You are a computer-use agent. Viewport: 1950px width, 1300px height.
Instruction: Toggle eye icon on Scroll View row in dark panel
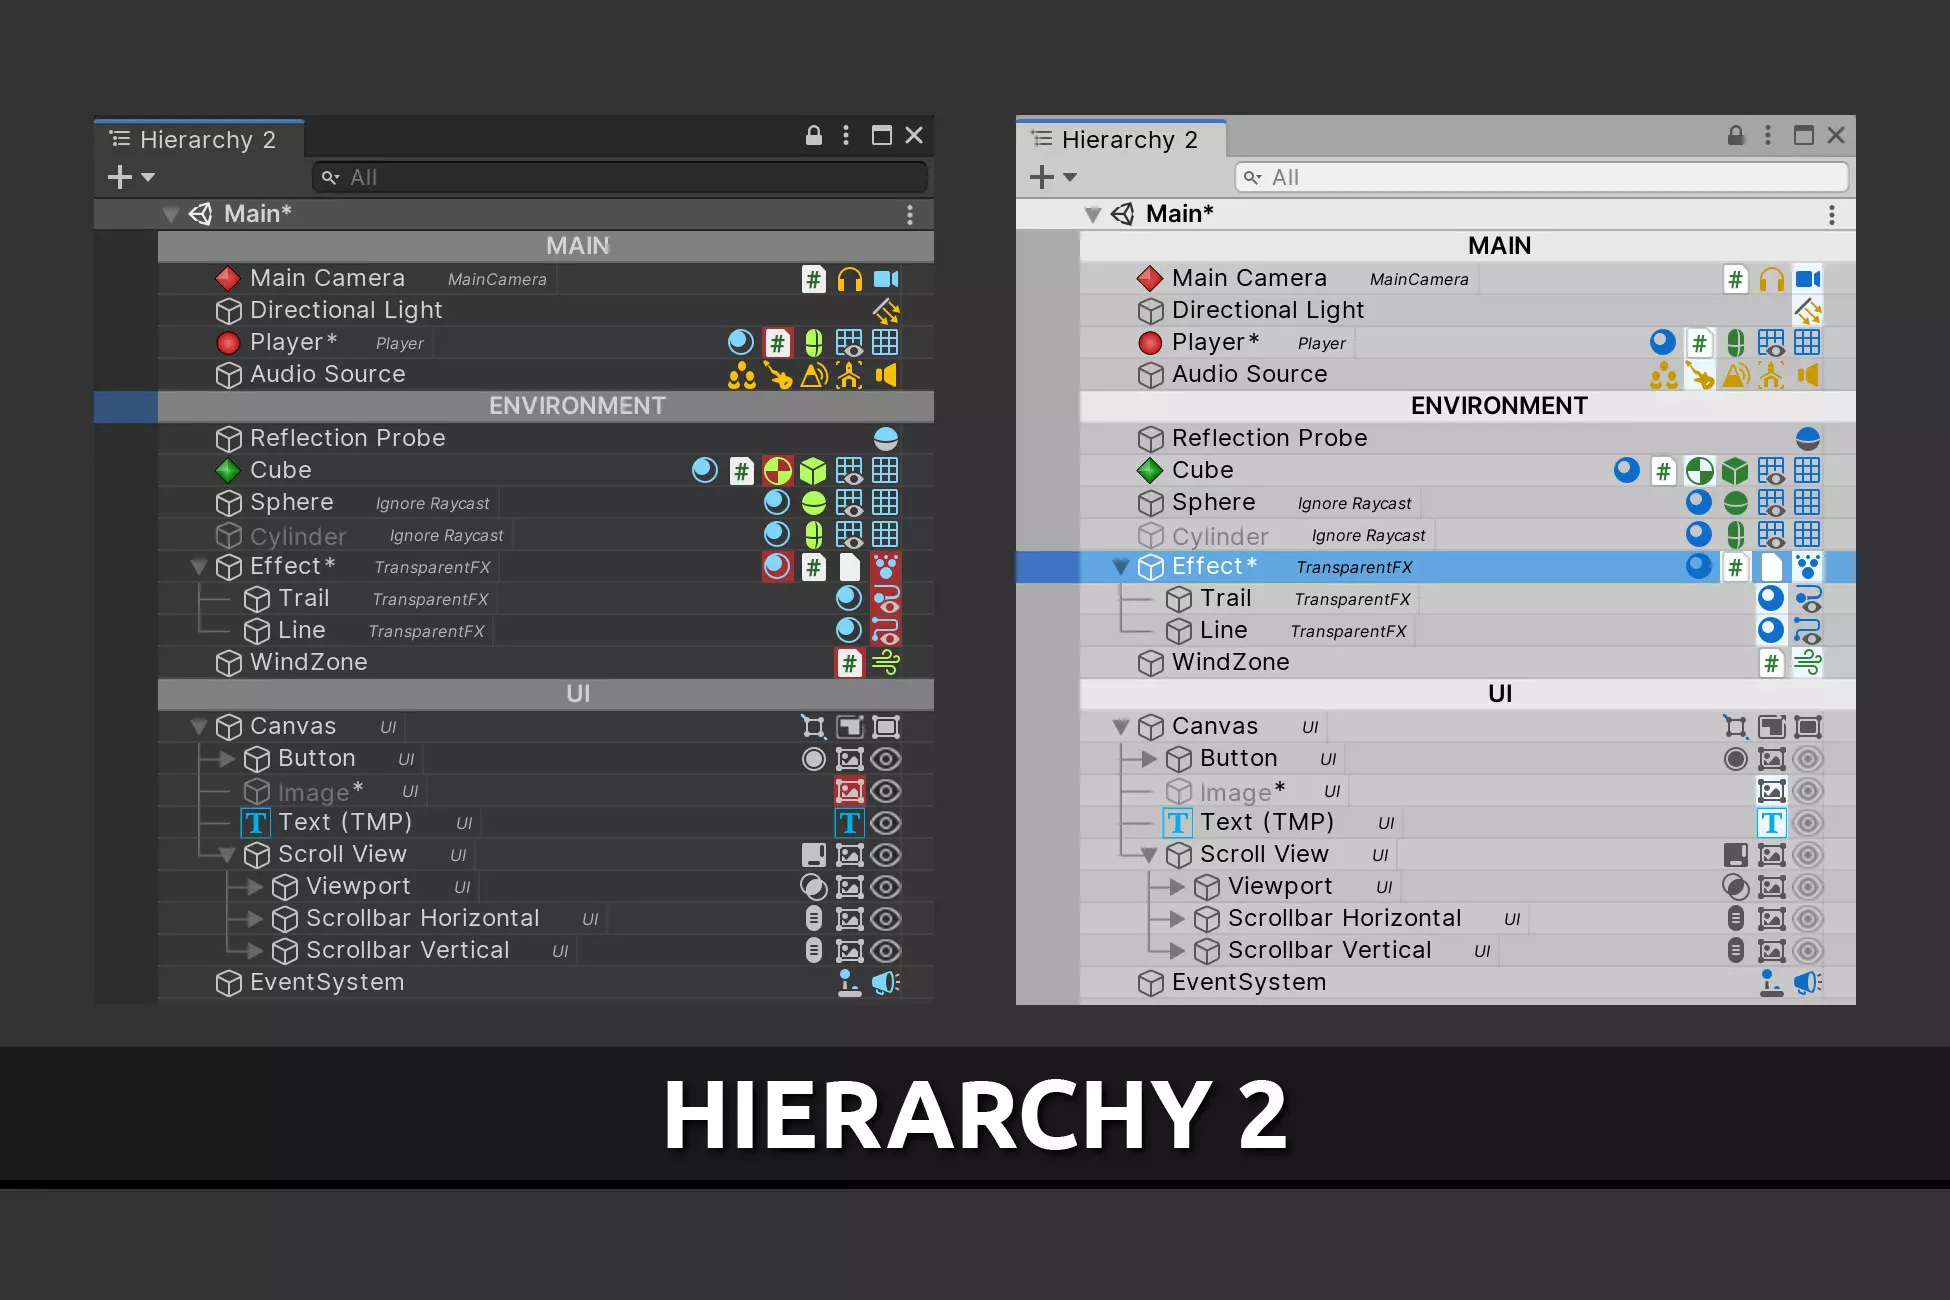click(886, 855)
